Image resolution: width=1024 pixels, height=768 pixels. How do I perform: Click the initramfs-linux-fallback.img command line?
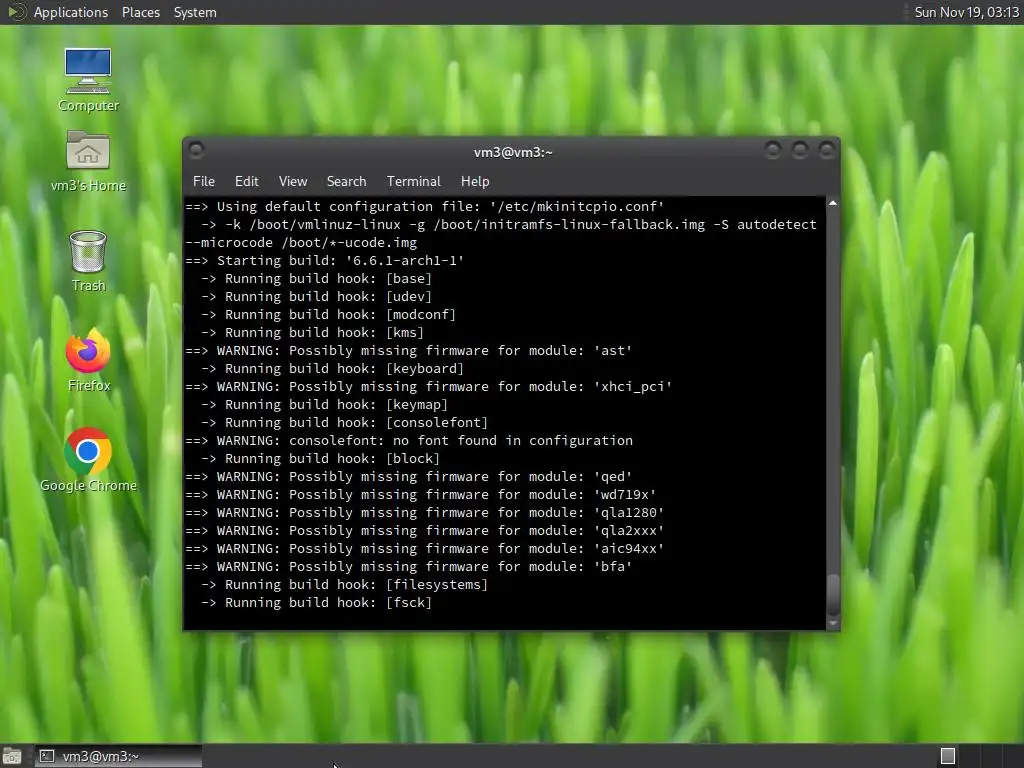tap(509, 225)
